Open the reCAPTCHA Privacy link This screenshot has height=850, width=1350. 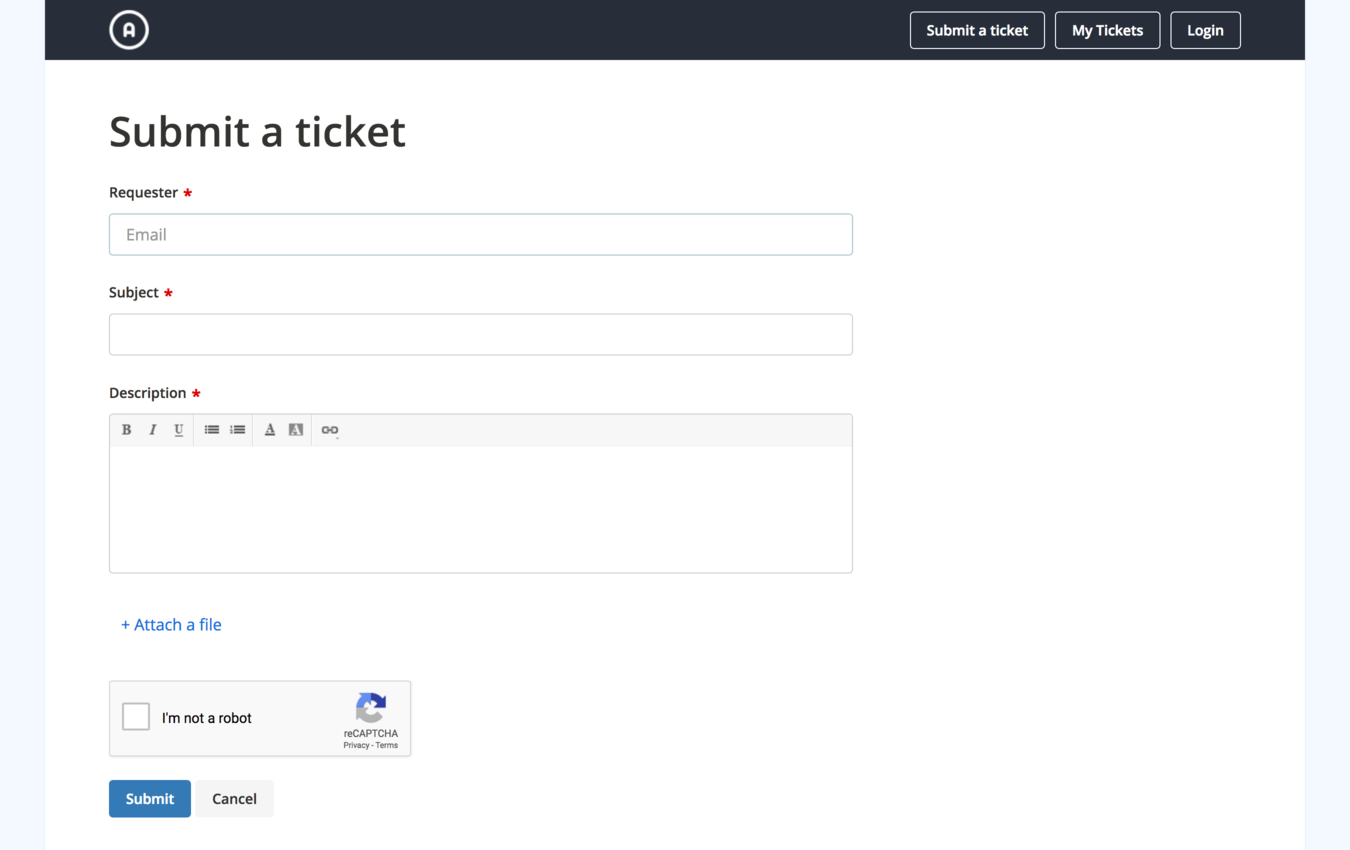pos(356,746)
